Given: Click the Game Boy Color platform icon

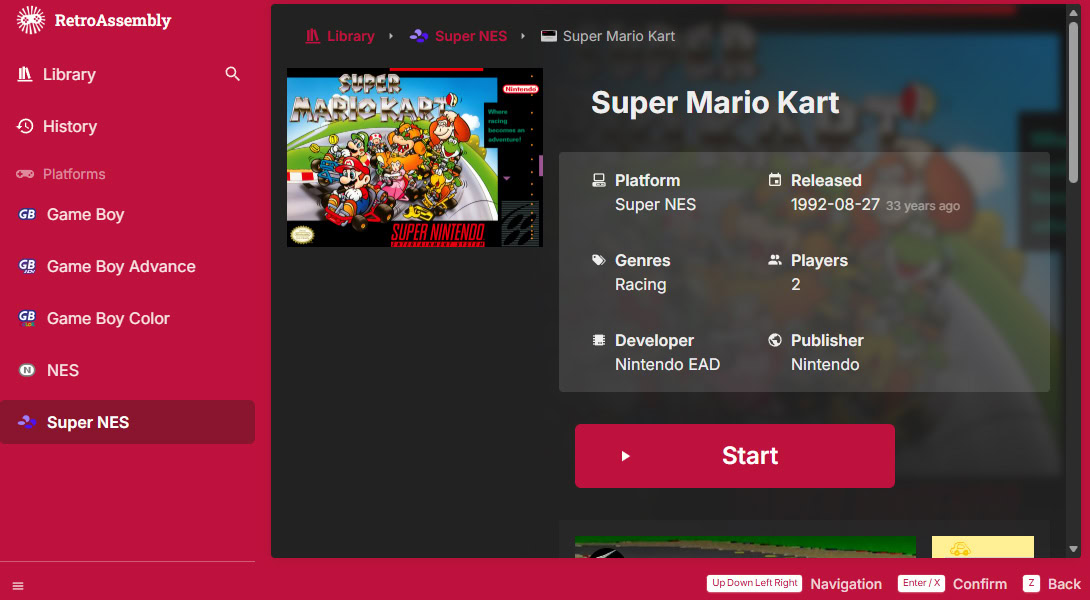Looking at the screenshot, I should pyautogui.click(x=27, y=318).
